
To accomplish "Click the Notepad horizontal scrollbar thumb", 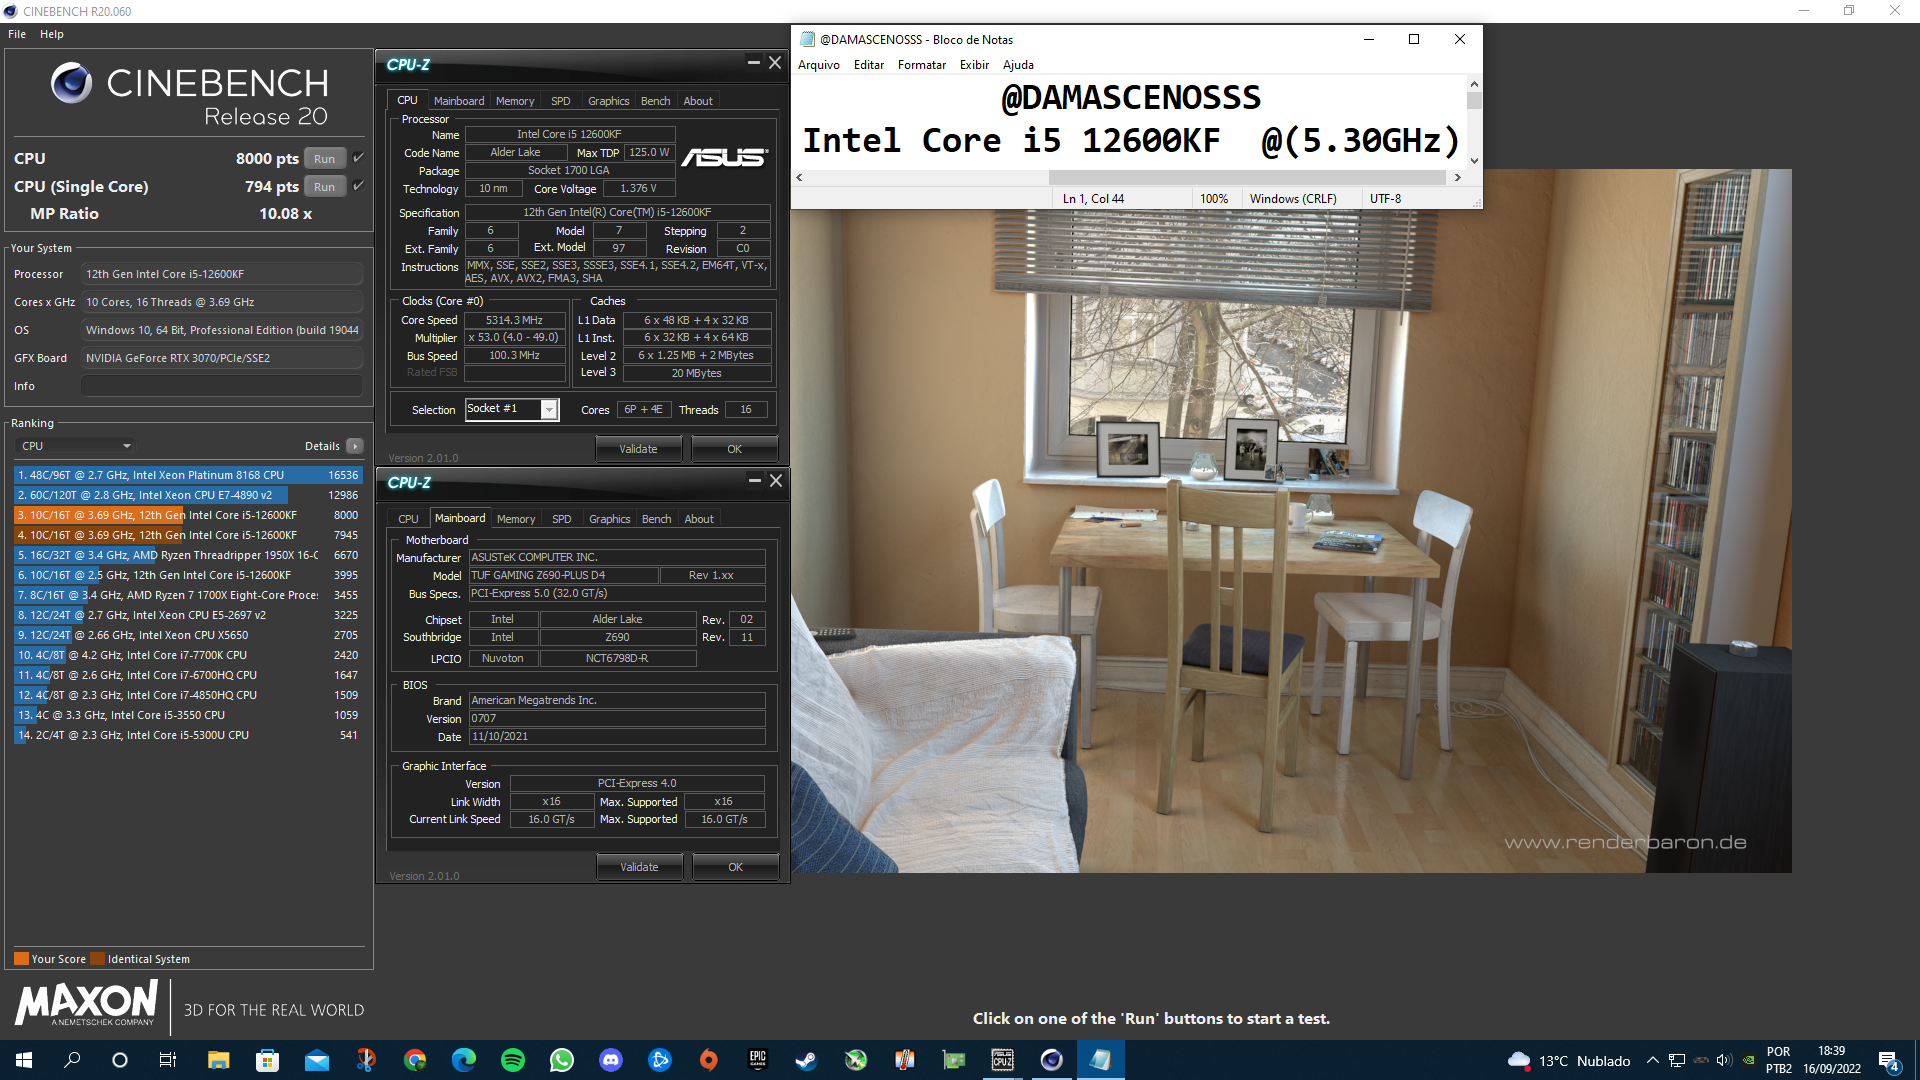I will point(1247,177).
